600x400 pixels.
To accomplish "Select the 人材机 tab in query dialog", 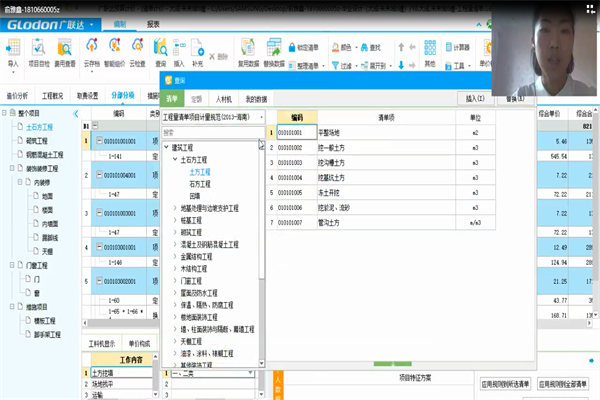I will [x=224, y=99].
